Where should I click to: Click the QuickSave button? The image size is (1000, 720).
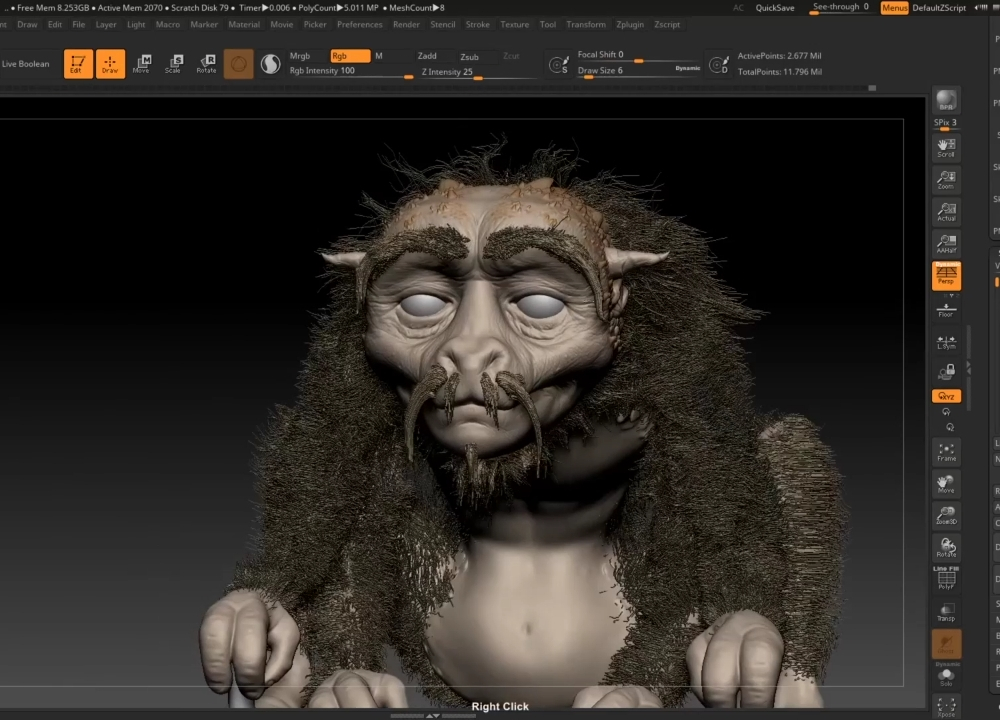(x=775, y=8)
